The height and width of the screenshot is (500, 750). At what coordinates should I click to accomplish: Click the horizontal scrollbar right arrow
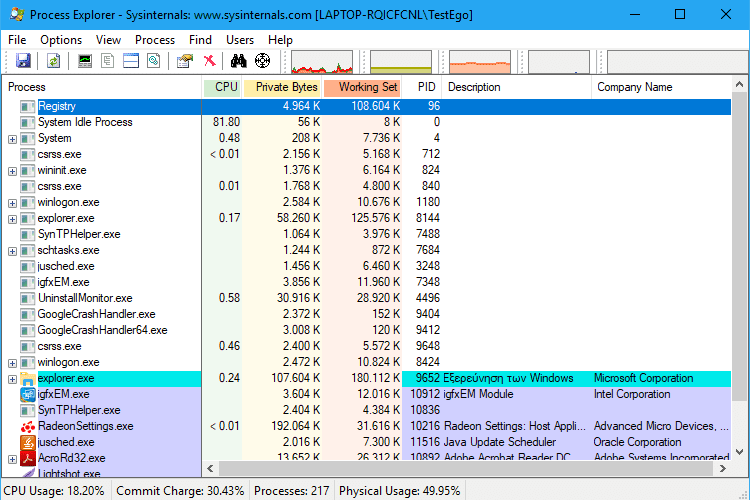723,468
